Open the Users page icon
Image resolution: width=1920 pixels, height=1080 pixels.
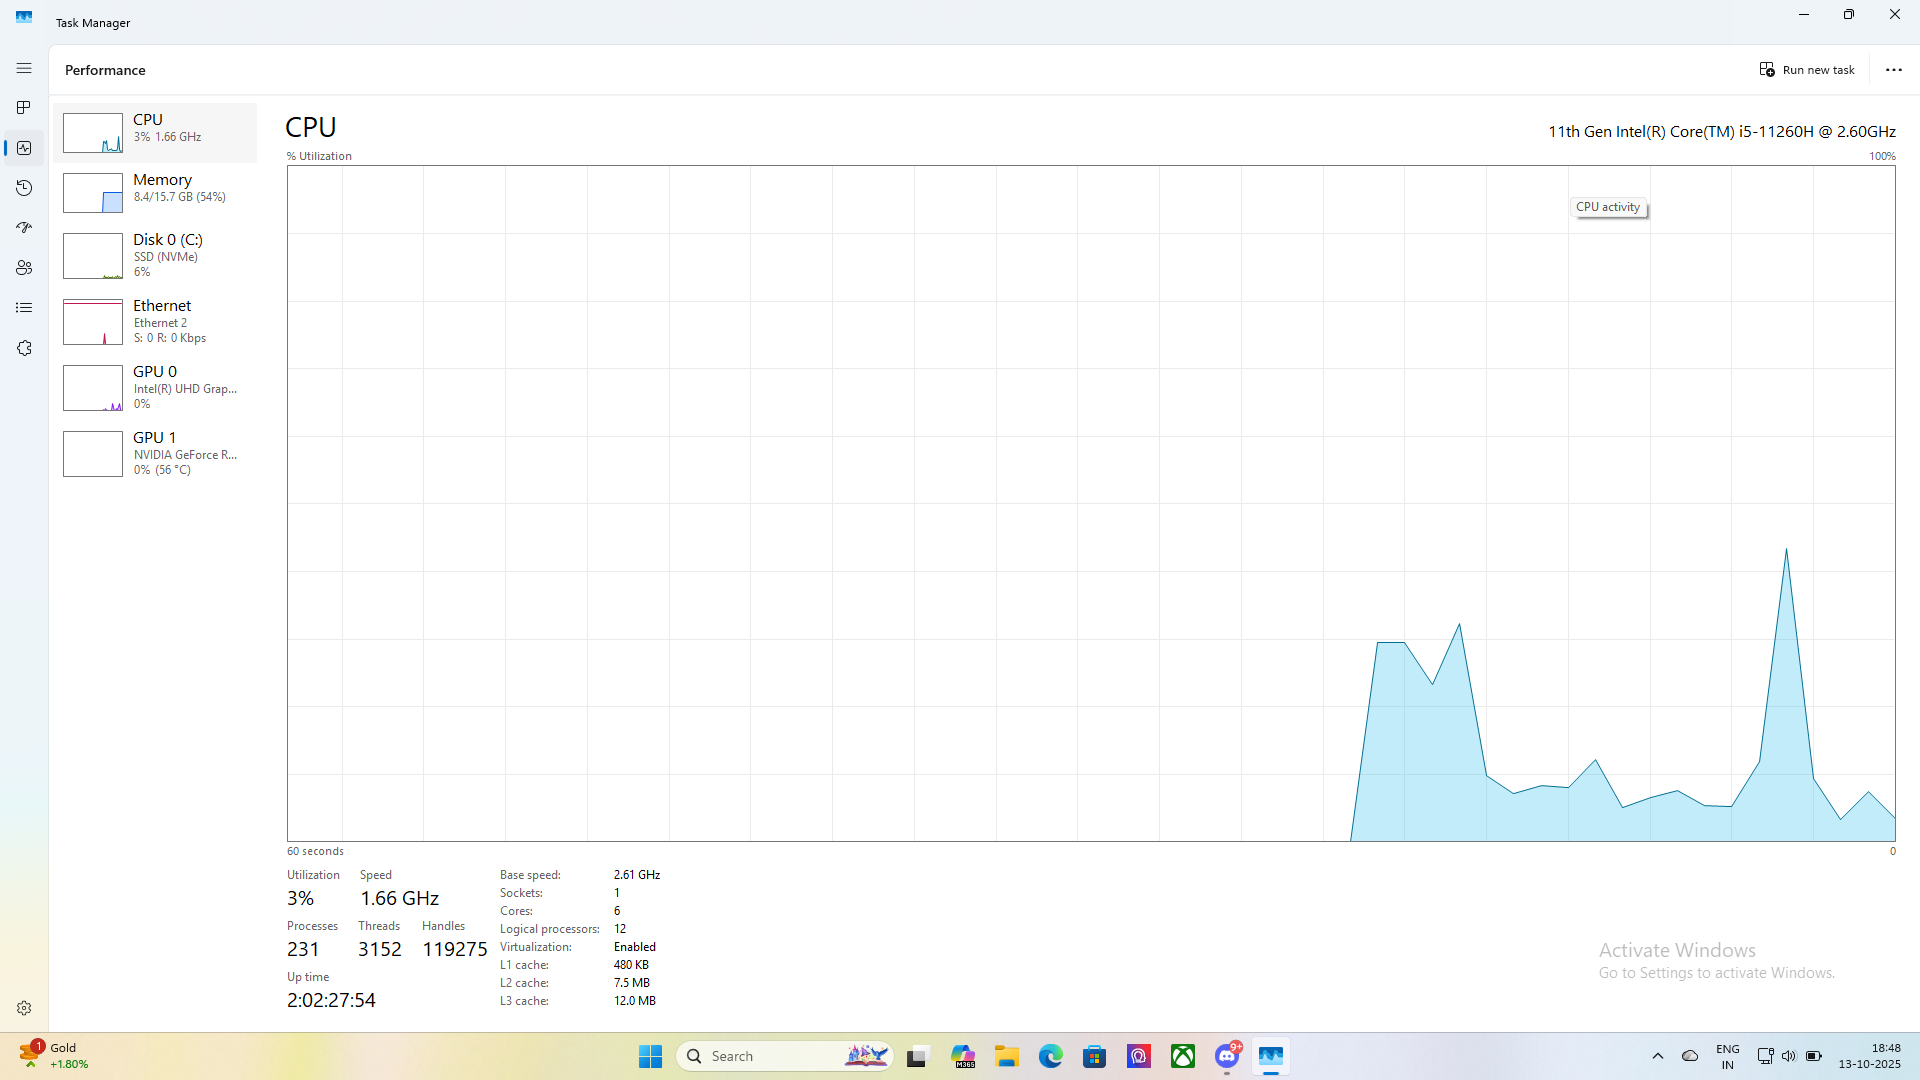(24, 268)
